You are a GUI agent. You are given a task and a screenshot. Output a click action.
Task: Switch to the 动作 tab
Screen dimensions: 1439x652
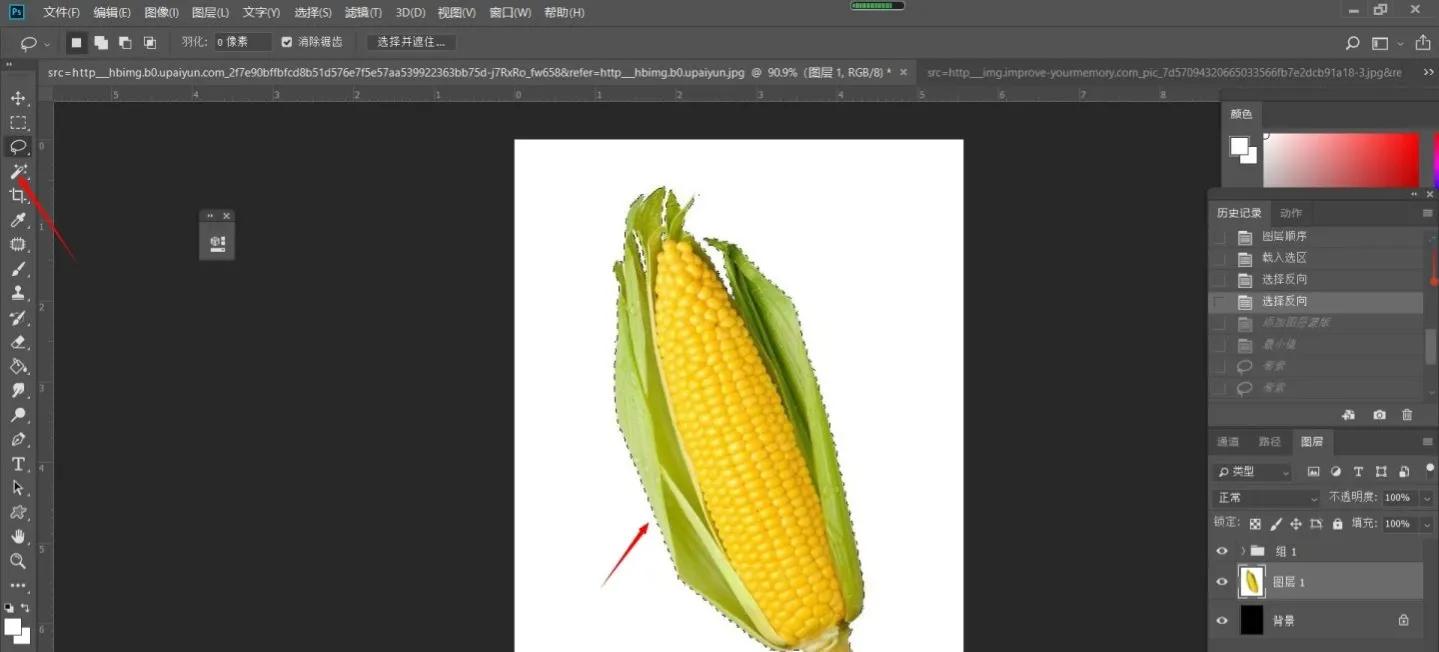1291,213
